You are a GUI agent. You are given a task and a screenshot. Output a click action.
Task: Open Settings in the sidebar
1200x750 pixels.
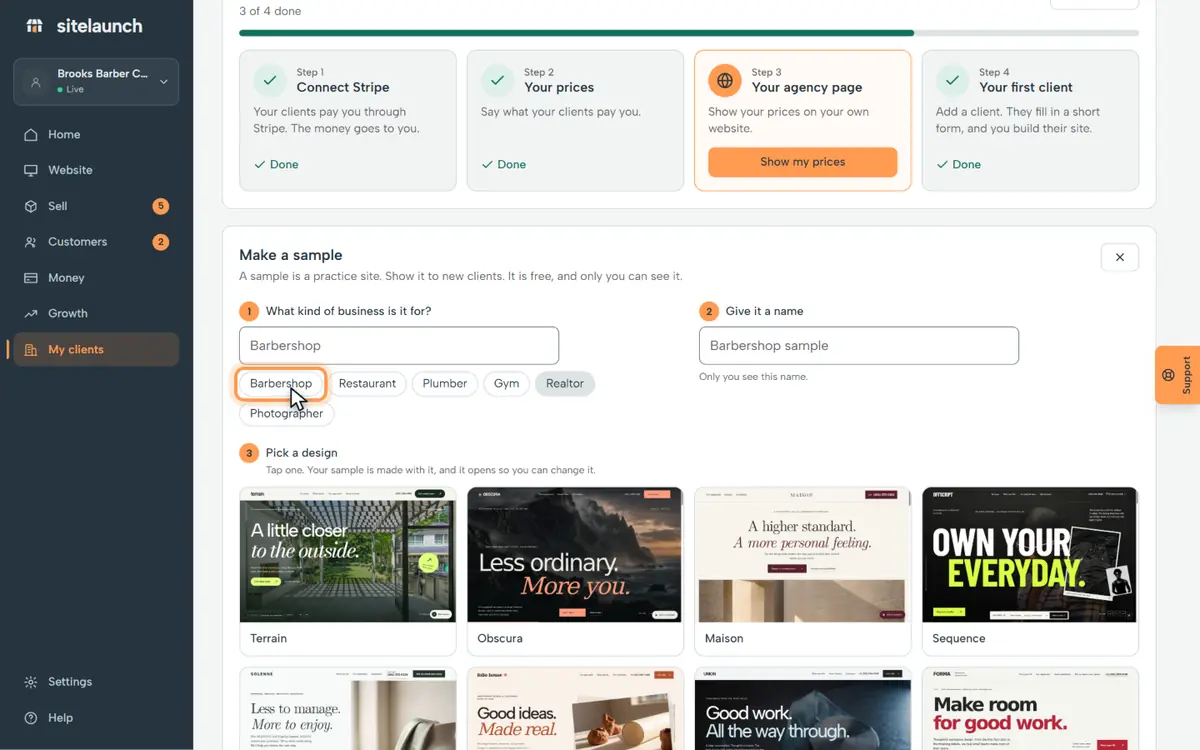tap(96, 682)
